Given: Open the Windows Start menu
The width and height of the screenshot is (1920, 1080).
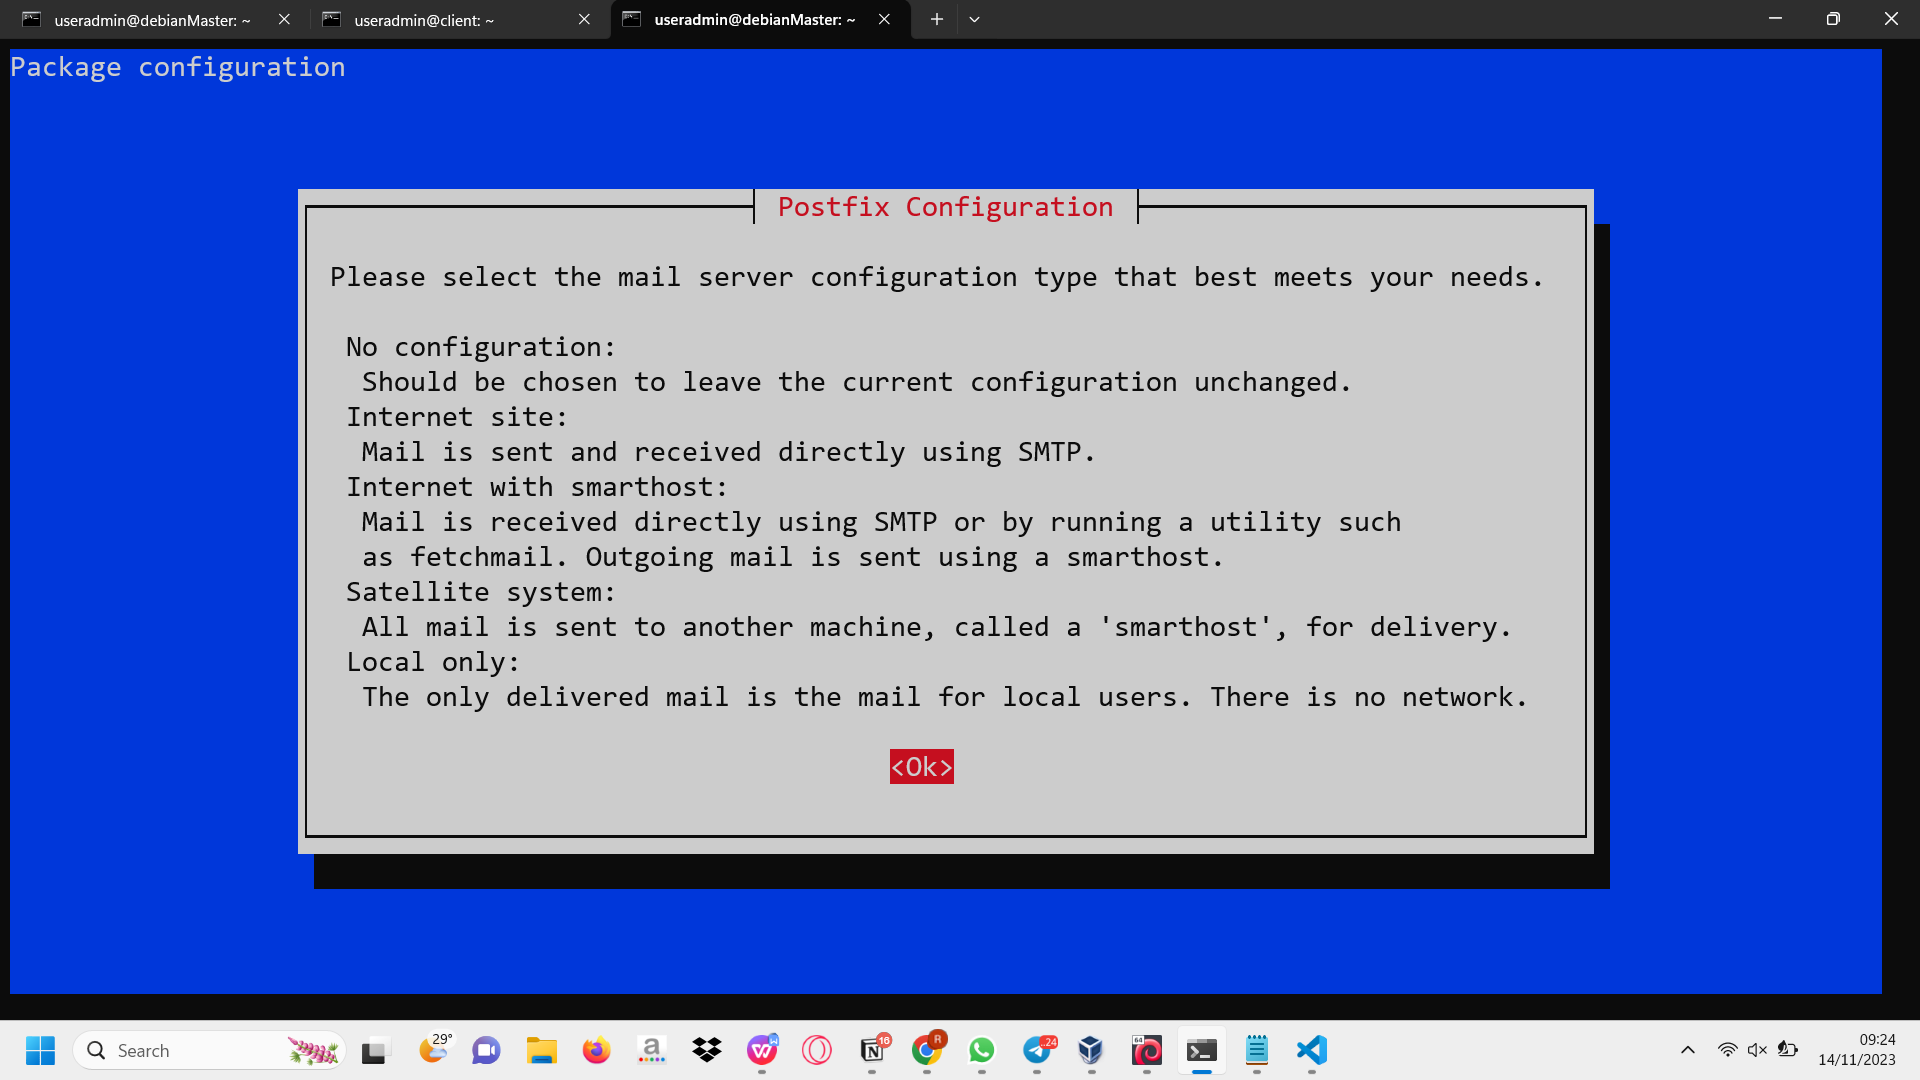Looking at the screenshot, I should click(40, 1051).
